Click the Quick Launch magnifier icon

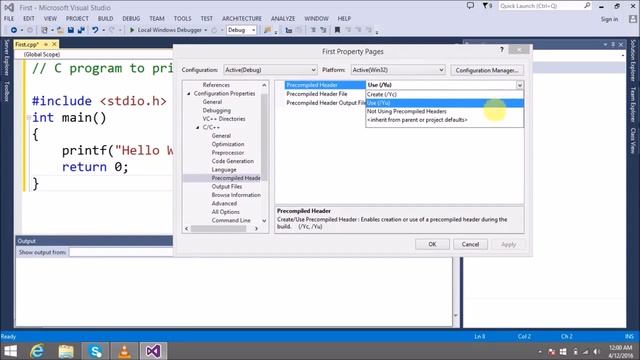pyautogui.click(x=587, y=6)
